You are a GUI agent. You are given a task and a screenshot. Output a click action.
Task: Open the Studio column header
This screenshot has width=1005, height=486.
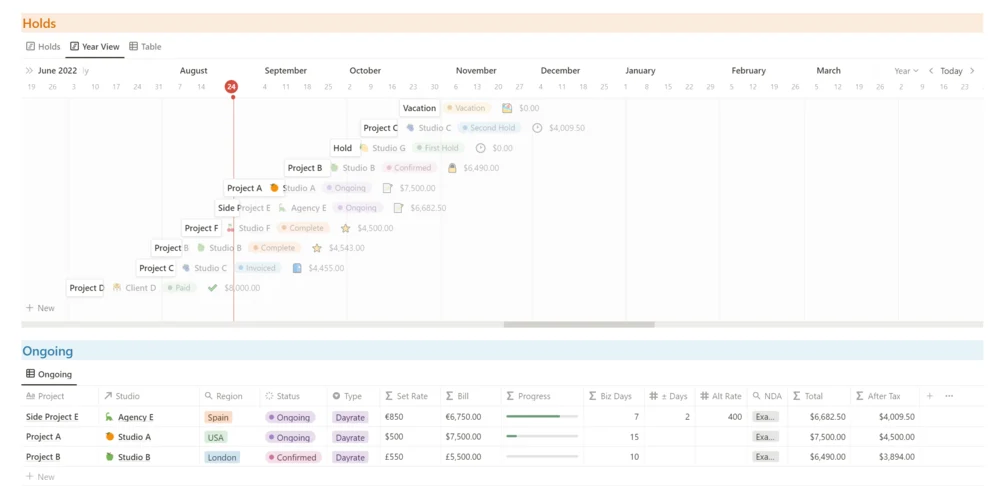(149, 396)
